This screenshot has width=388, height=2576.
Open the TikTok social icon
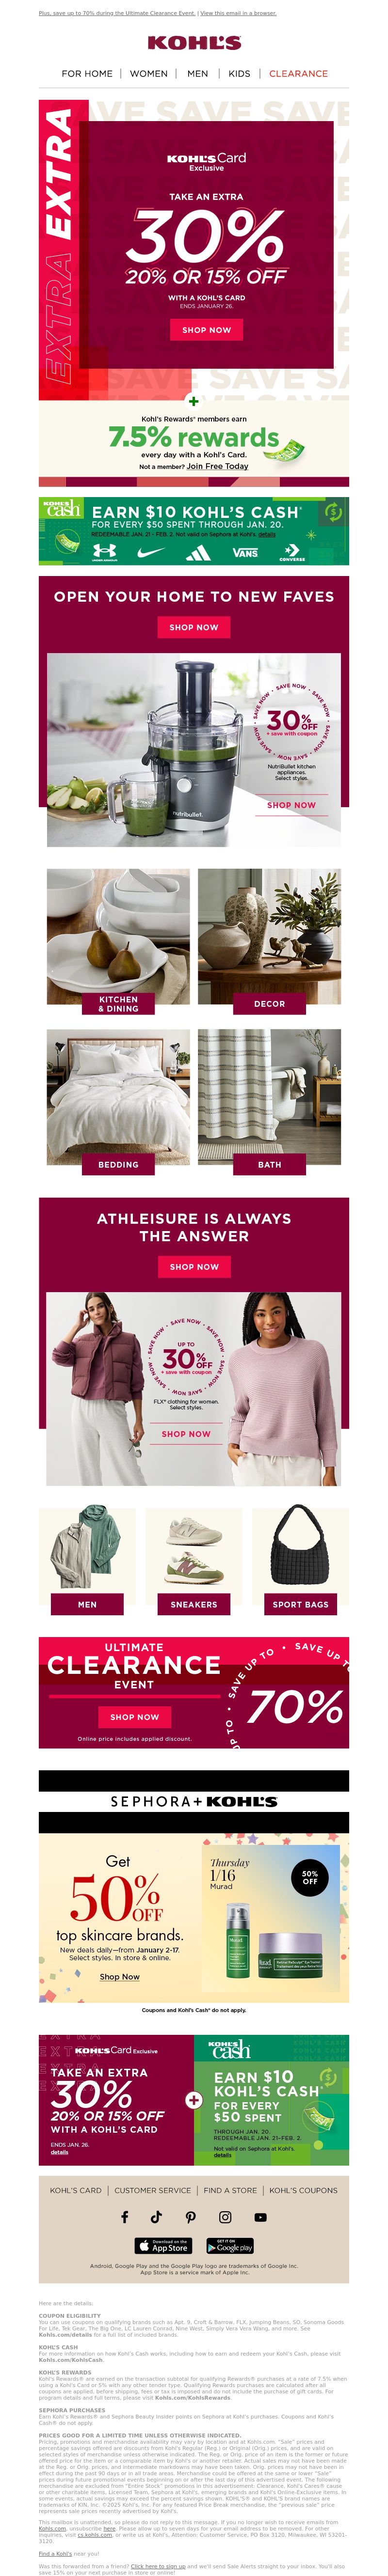pyautogui.click(x=156, y=2217)
